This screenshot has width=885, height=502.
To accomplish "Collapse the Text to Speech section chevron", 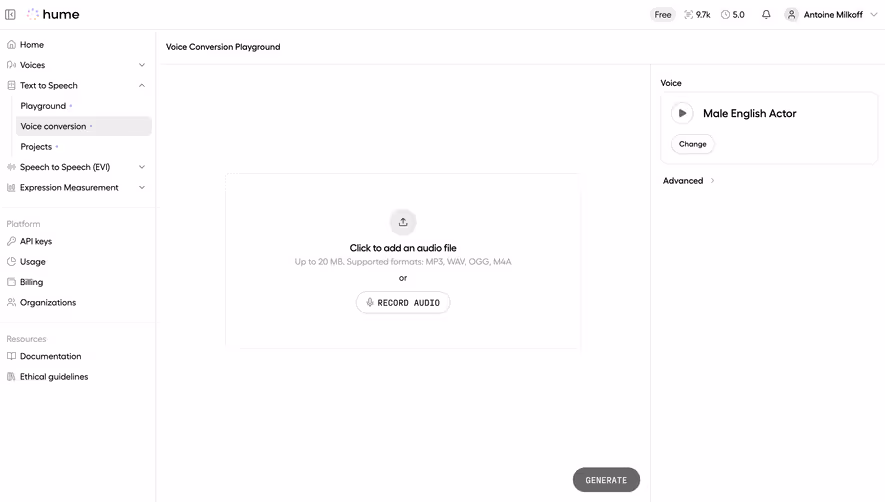I will [142, 85].
